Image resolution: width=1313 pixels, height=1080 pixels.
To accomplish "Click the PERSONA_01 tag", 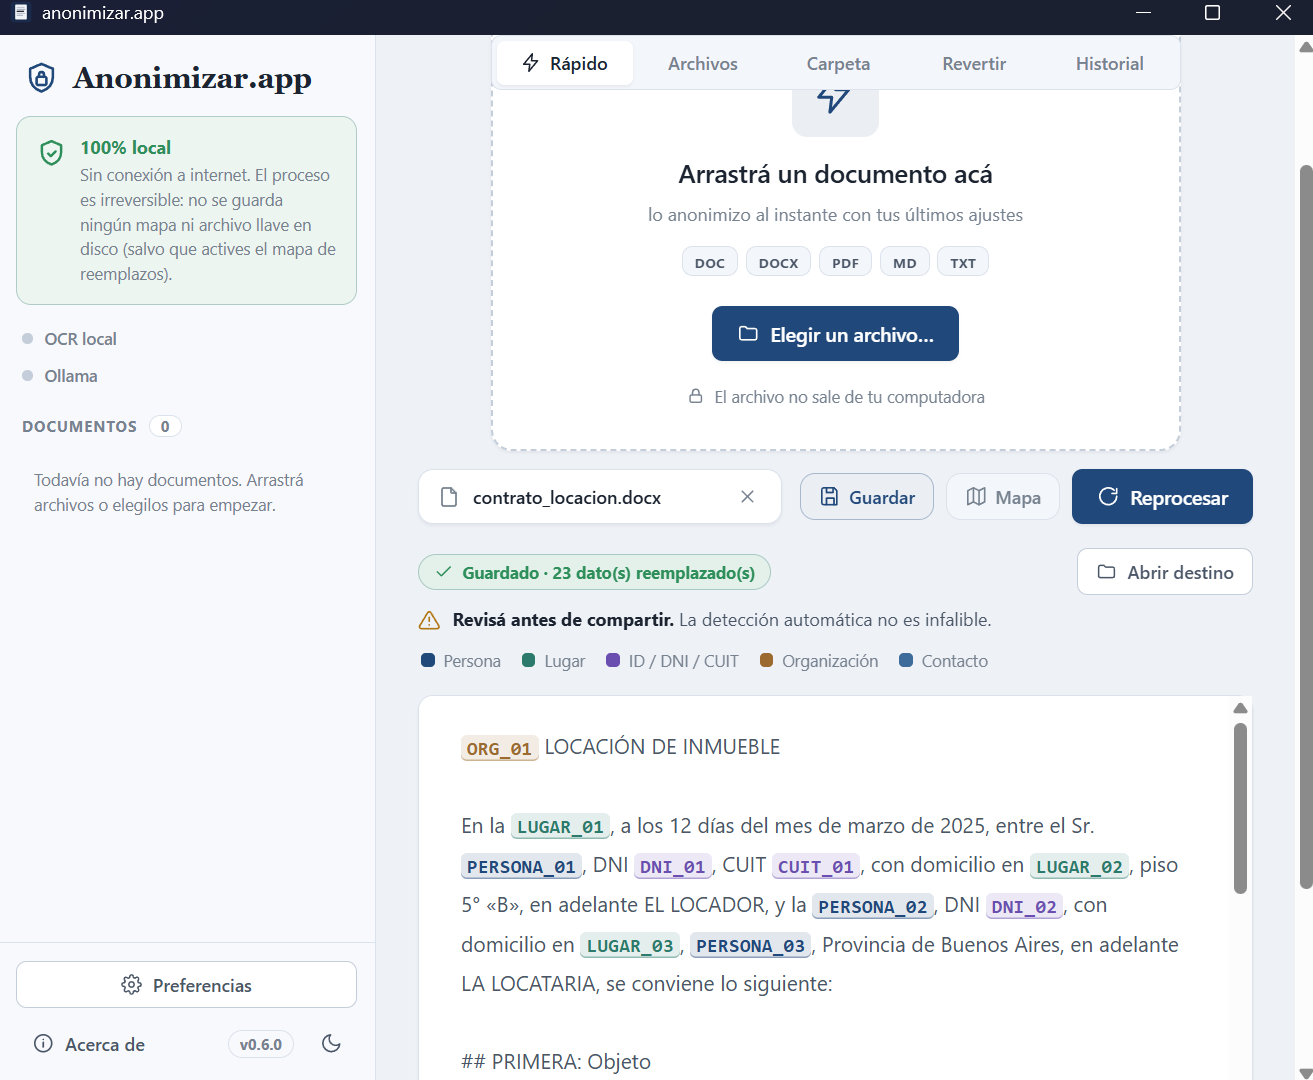I will [x=521, y=867].
